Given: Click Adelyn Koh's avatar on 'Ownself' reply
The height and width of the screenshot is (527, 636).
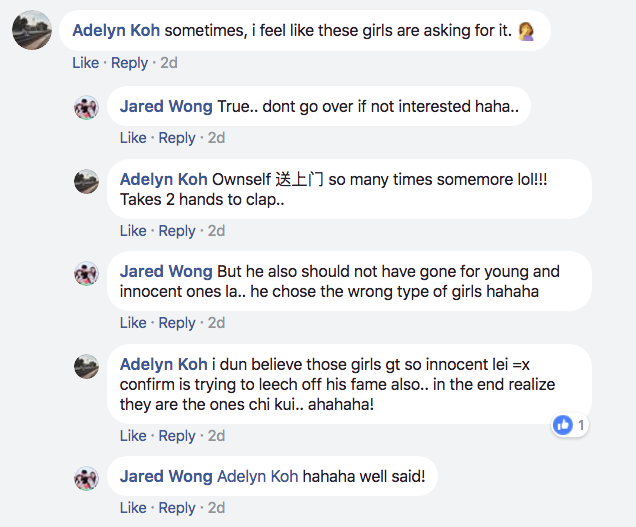Looking at the screenshot, I should point(87,181).
